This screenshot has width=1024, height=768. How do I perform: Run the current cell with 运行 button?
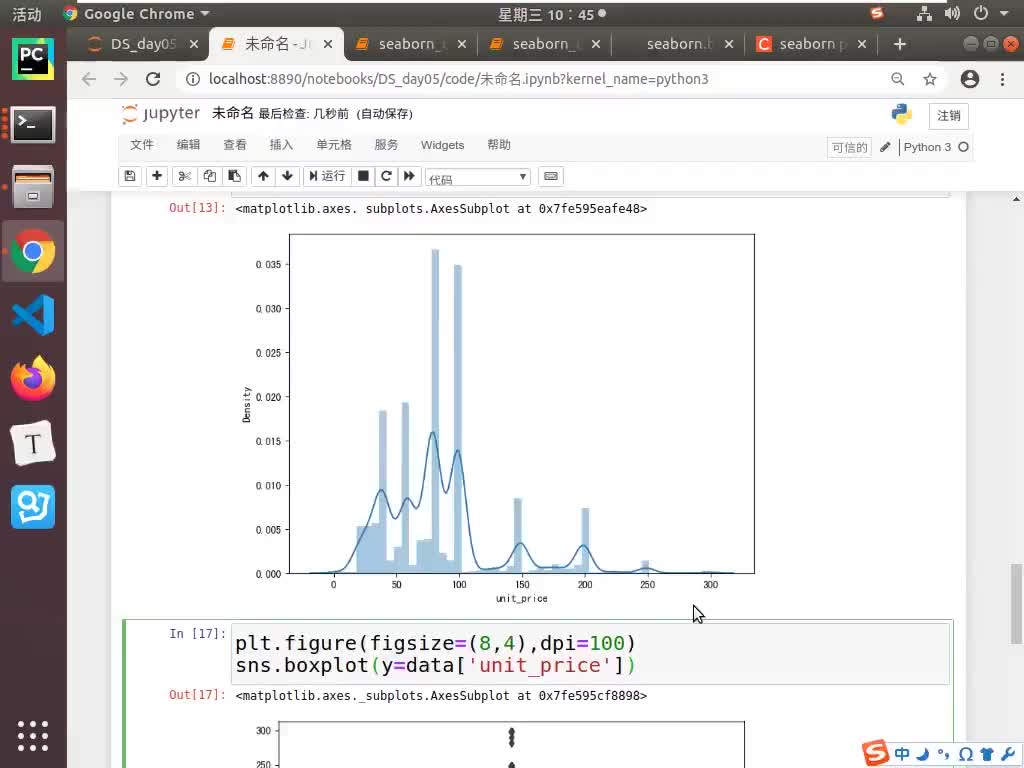[x=327, y=176]
